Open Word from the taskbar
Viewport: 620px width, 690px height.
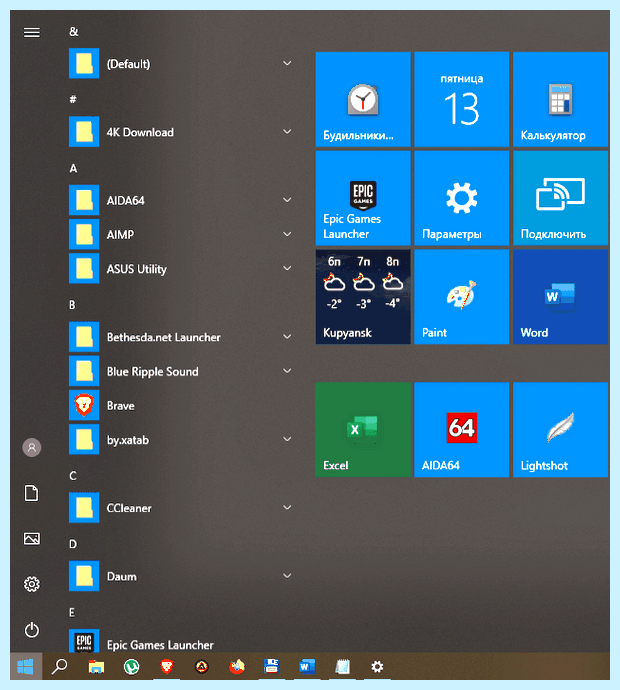307,667
